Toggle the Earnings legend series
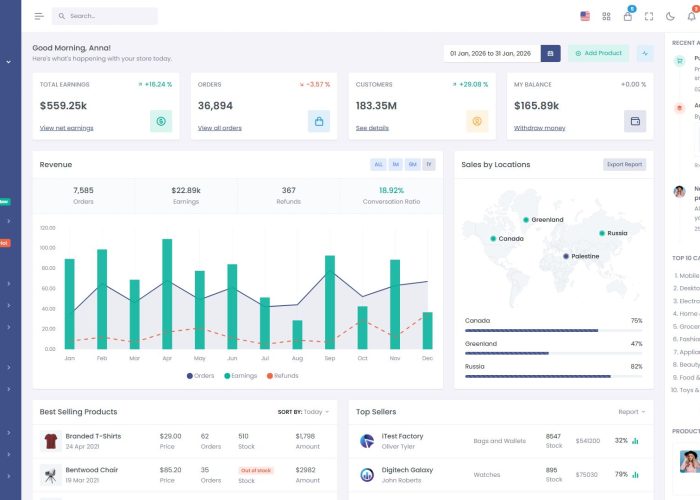This screenshot has width=700, height=500. pyautogui.click(x=241, y=376)
